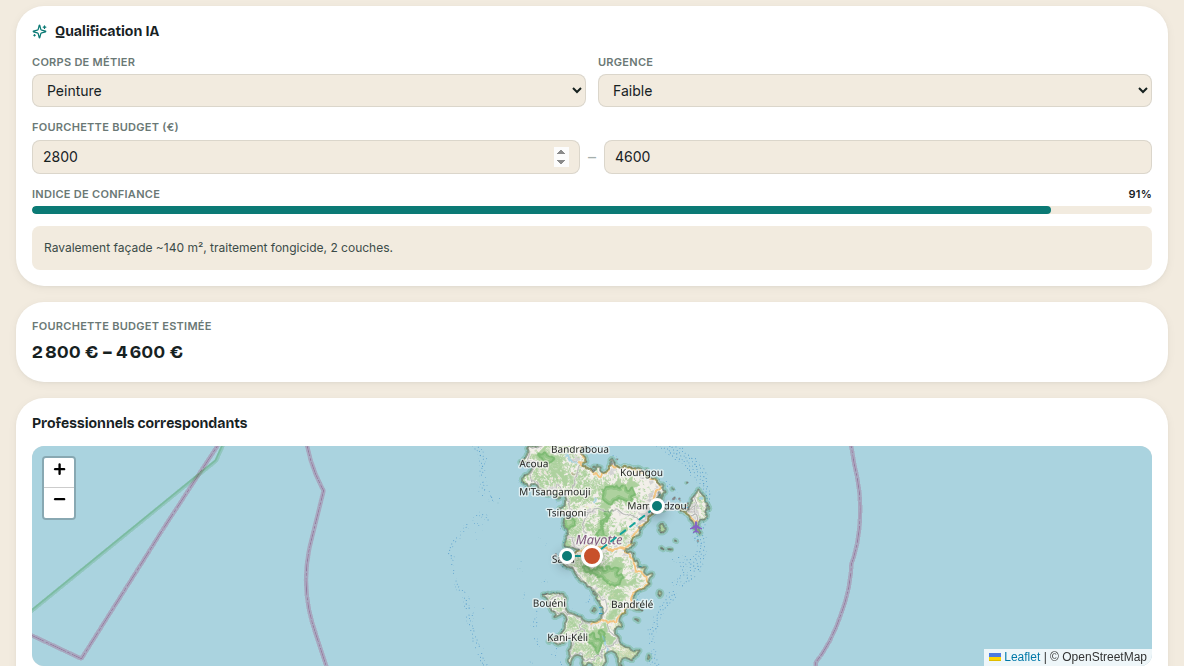Click the Fourchette budget estimée label

click(122, 326)
